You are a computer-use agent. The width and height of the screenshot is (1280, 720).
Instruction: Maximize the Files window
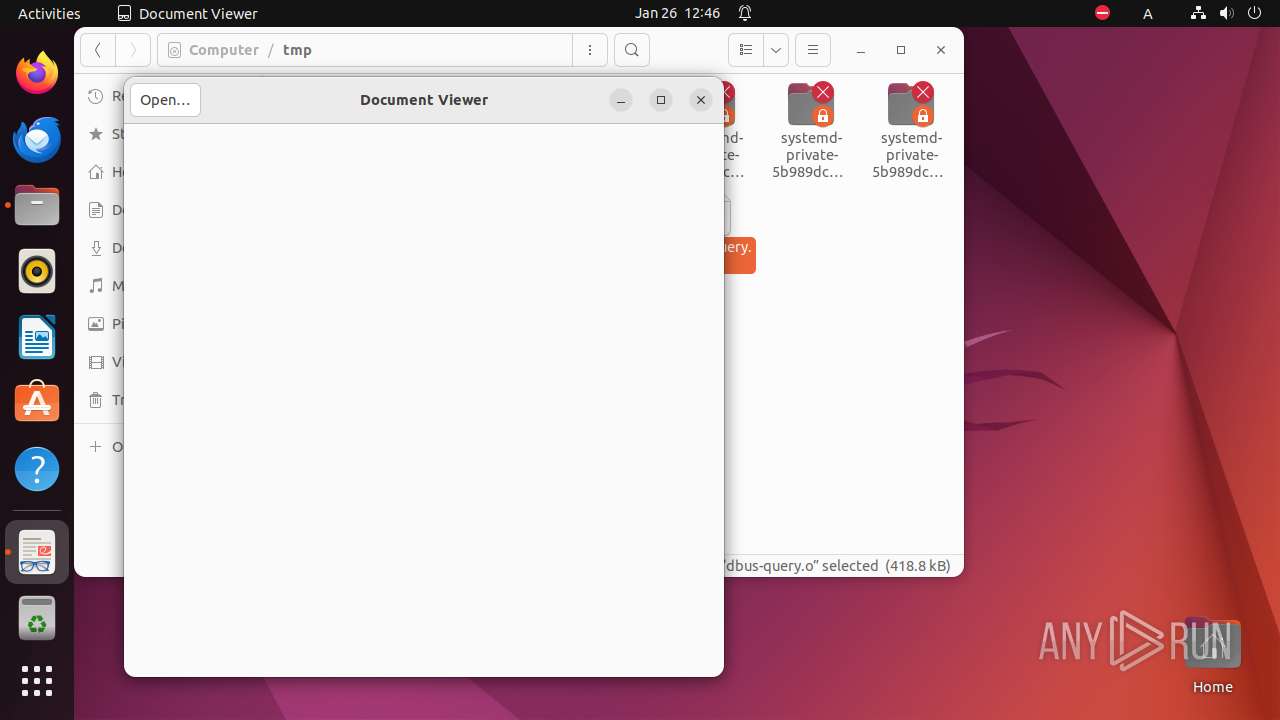901,50
